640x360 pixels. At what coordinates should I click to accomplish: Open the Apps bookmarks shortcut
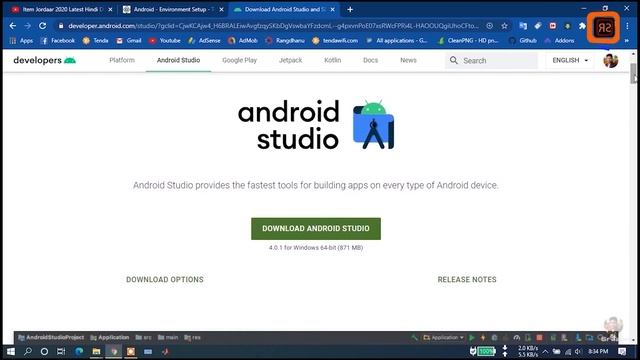pyautogui.click(x=21, y=40)
